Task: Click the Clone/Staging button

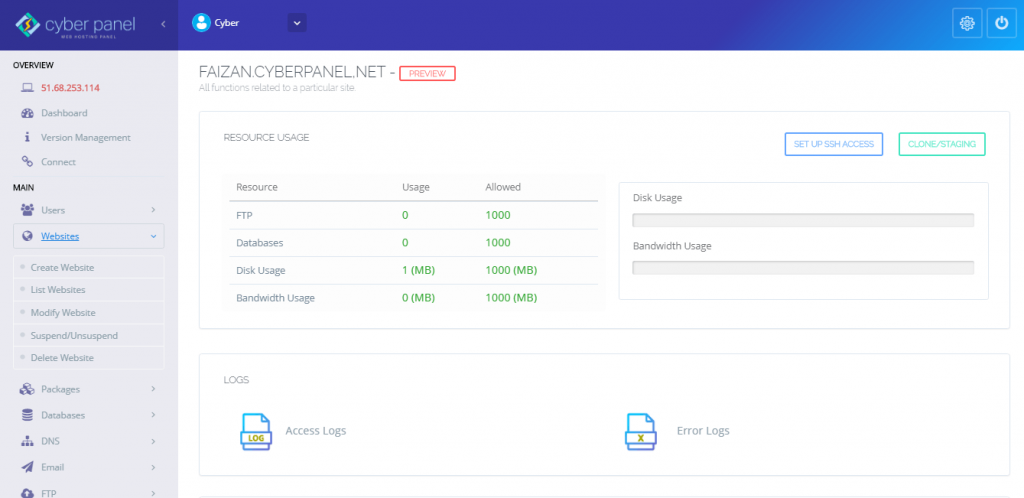Action: [941, 145]
